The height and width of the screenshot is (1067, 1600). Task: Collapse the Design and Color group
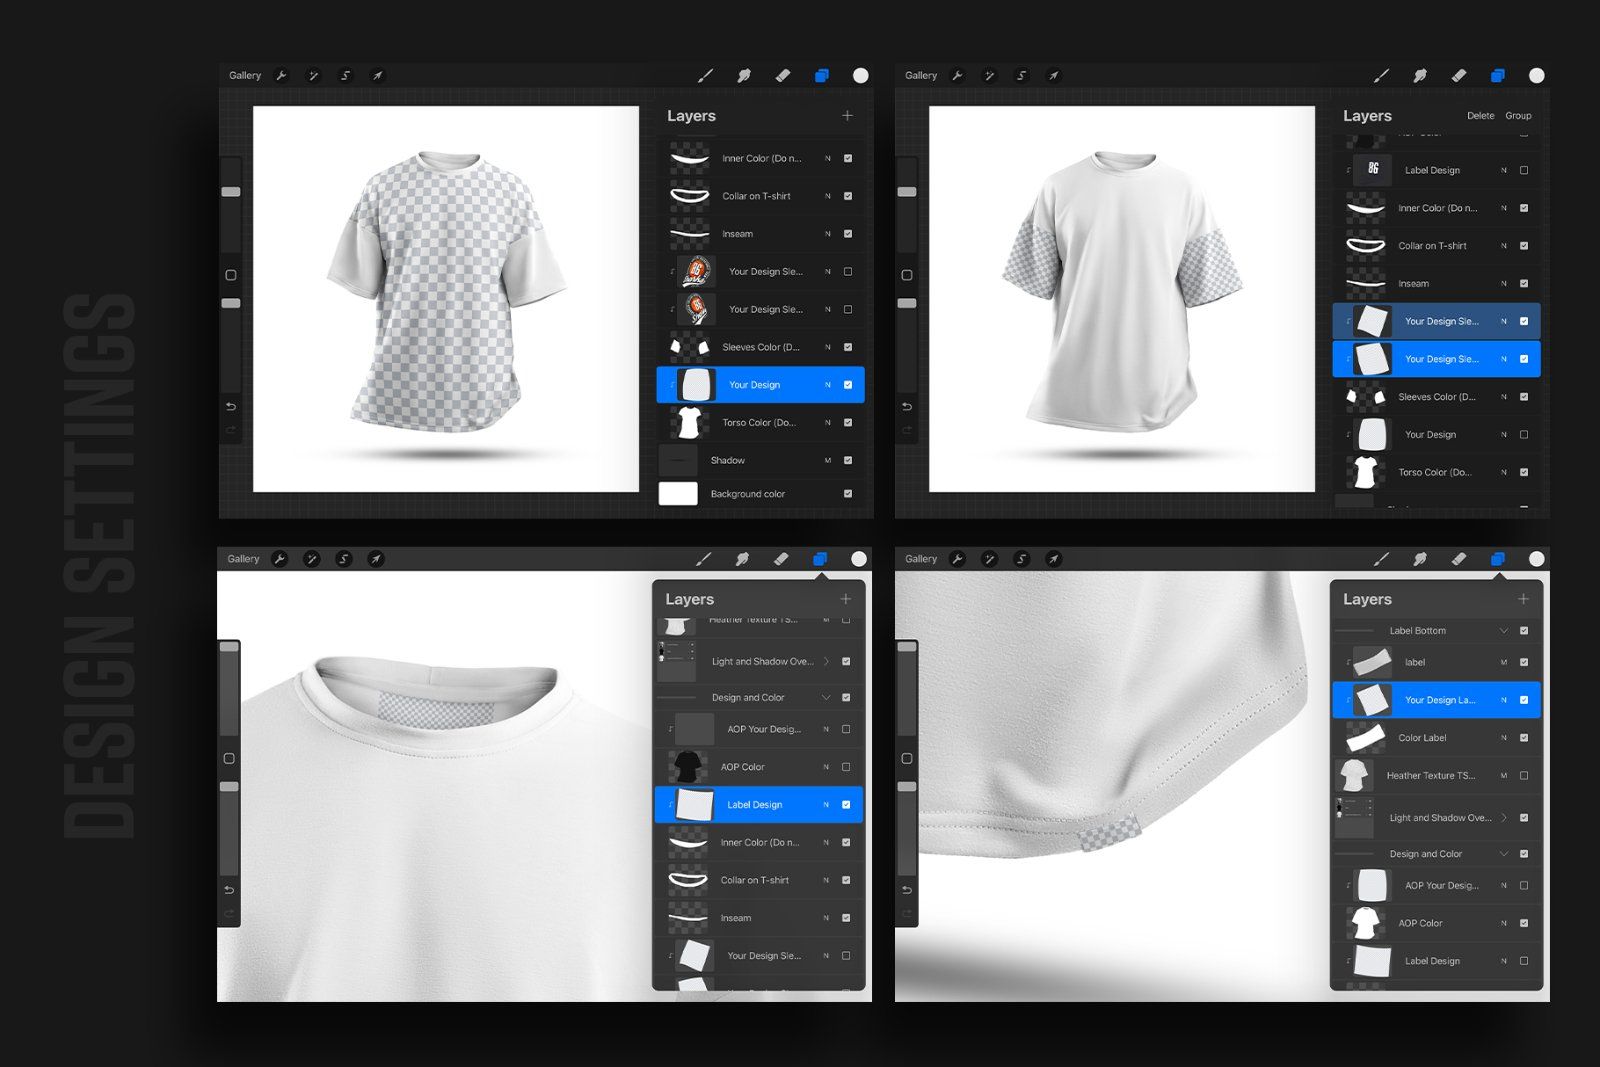[827, 697]
